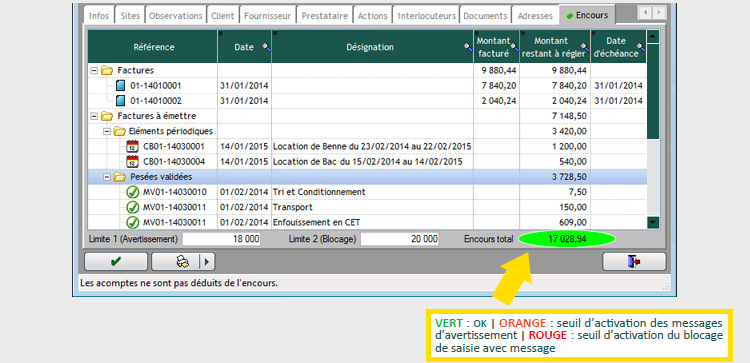Switch to the Actions tab
750x363 pixels.
(373, 16)
